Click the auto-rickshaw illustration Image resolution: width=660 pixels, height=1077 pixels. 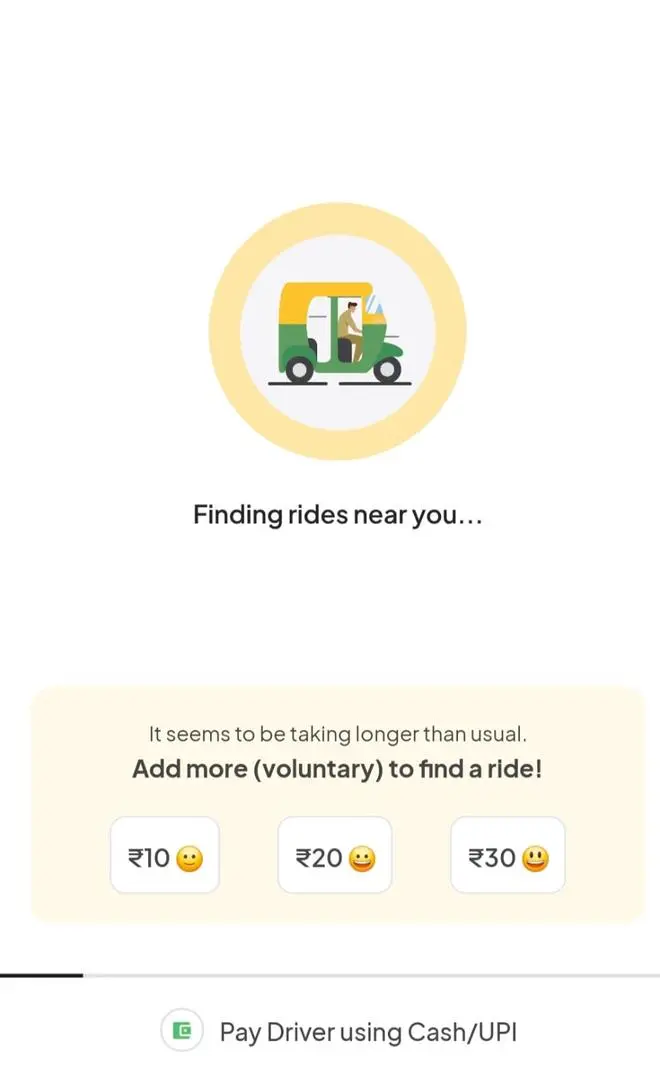click(340, 333)
